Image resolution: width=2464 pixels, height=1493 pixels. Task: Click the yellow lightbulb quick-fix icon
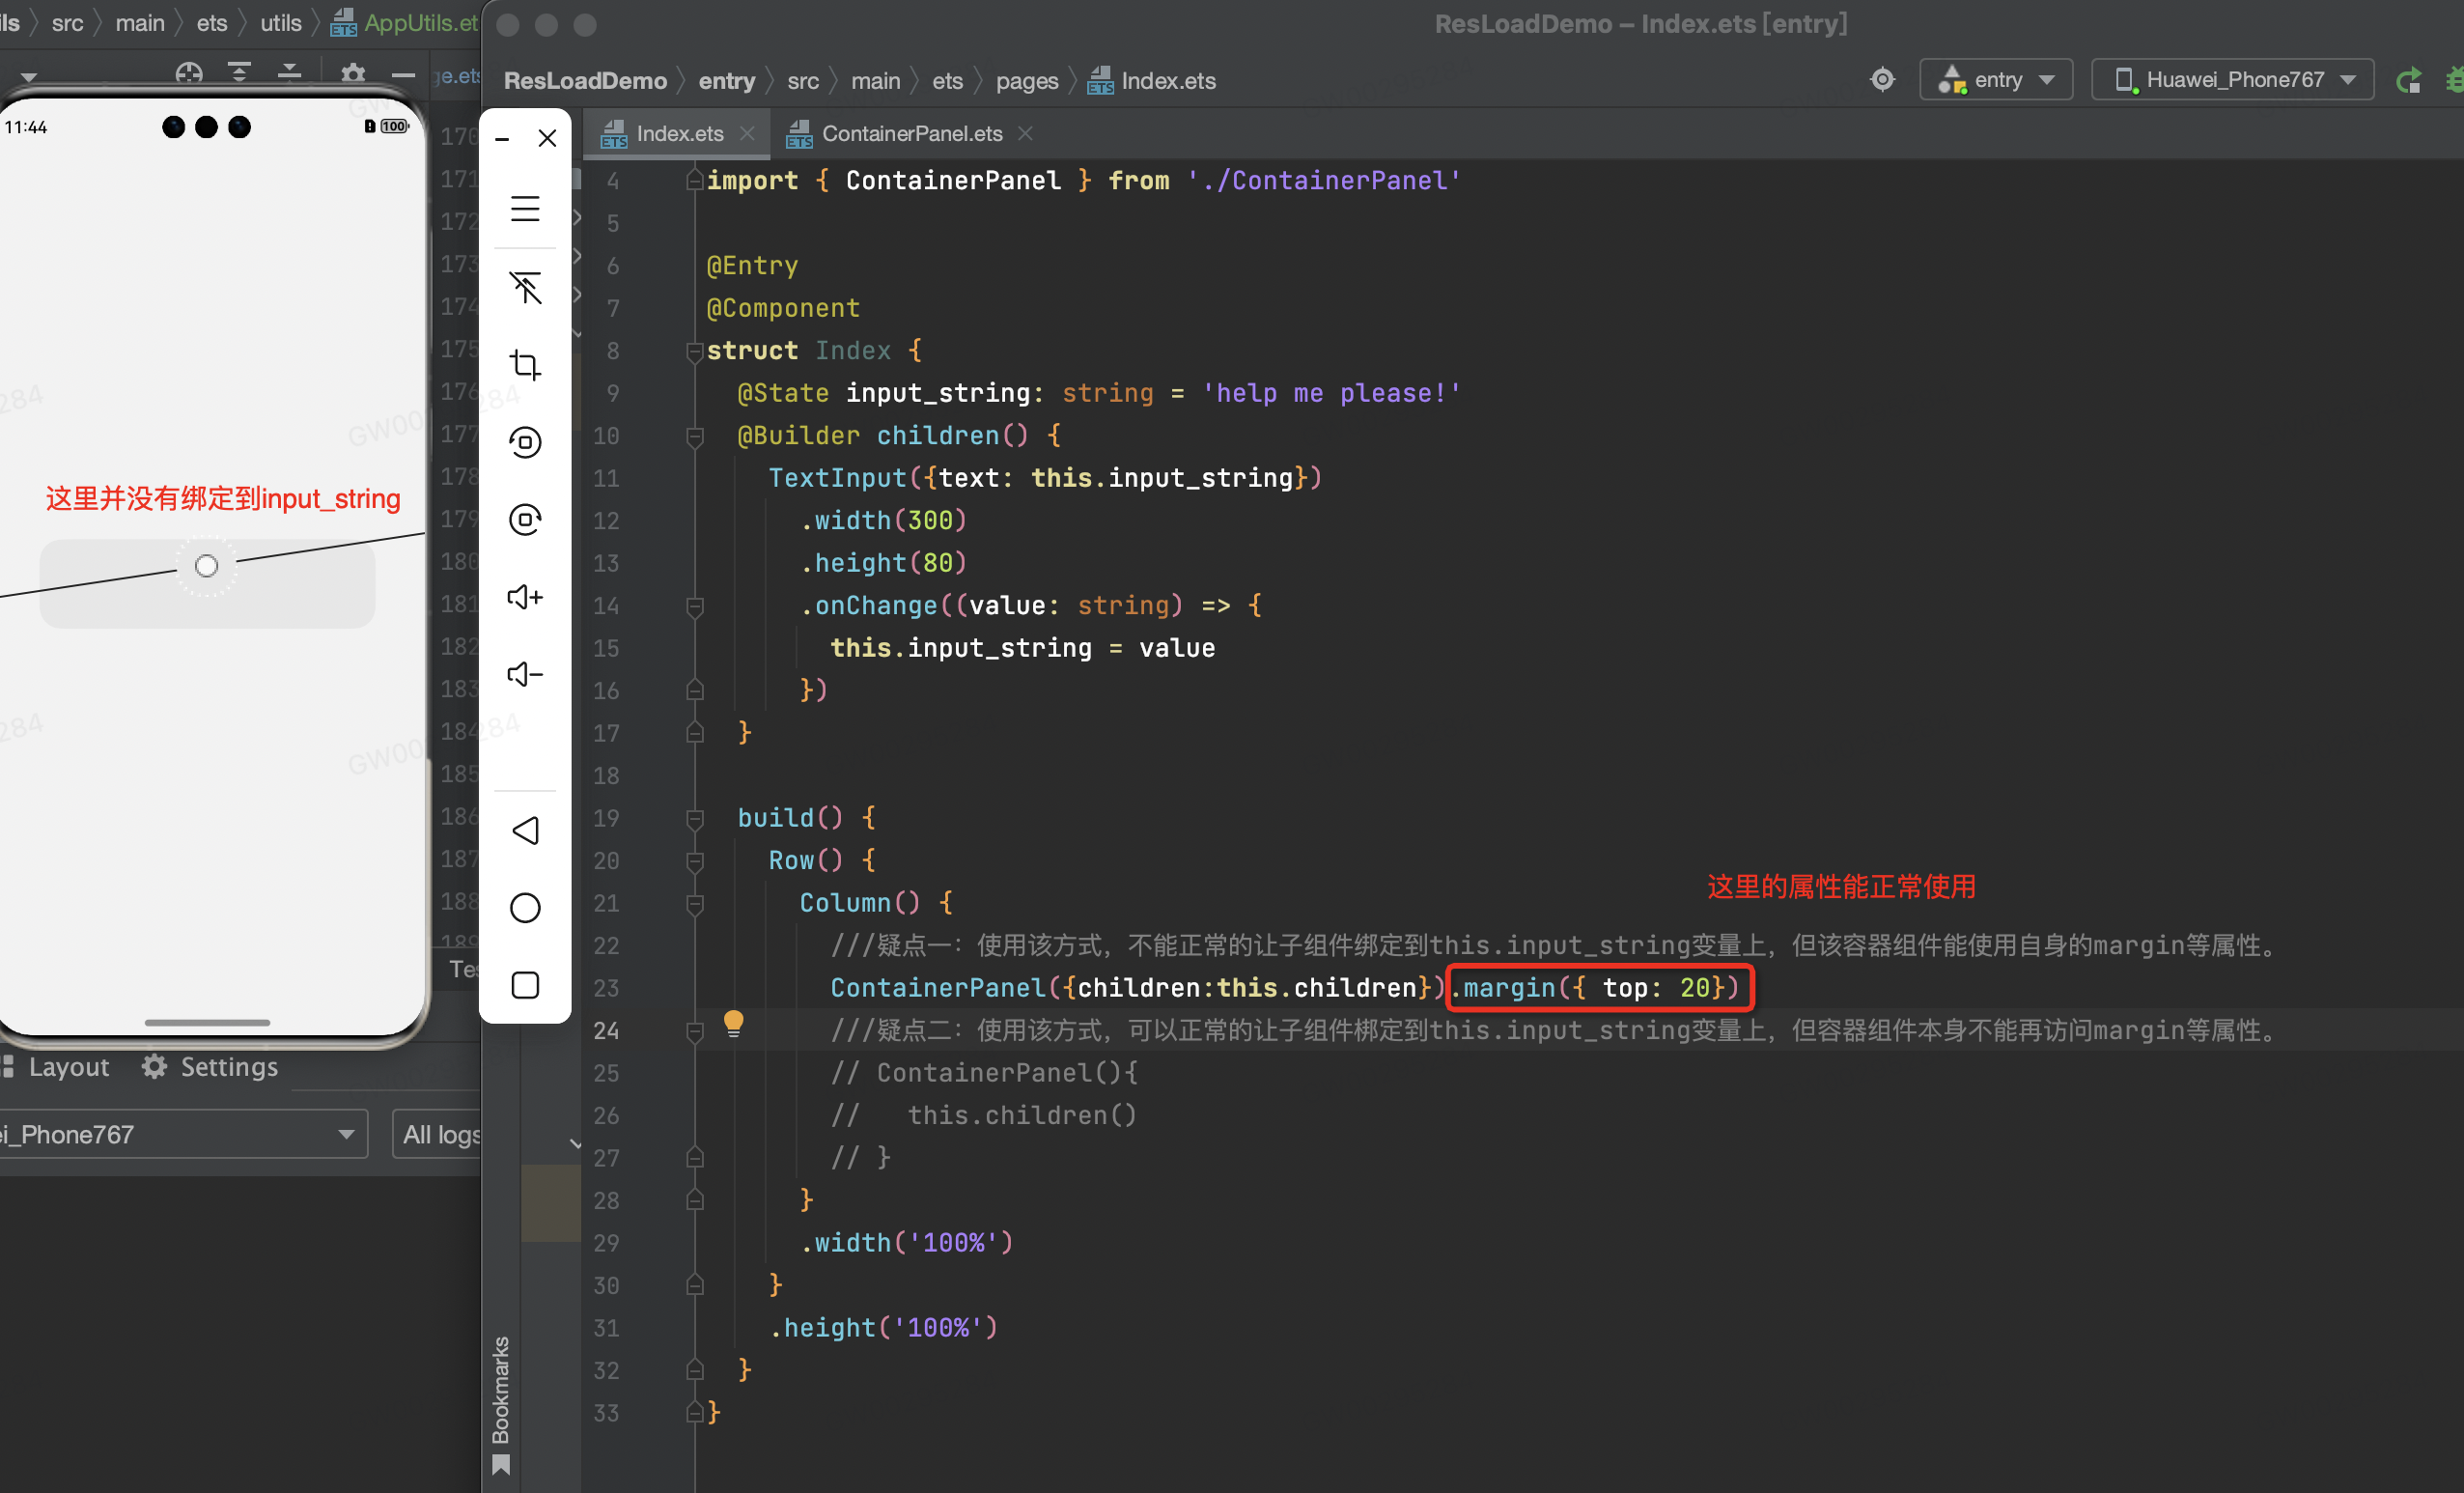733,1023
